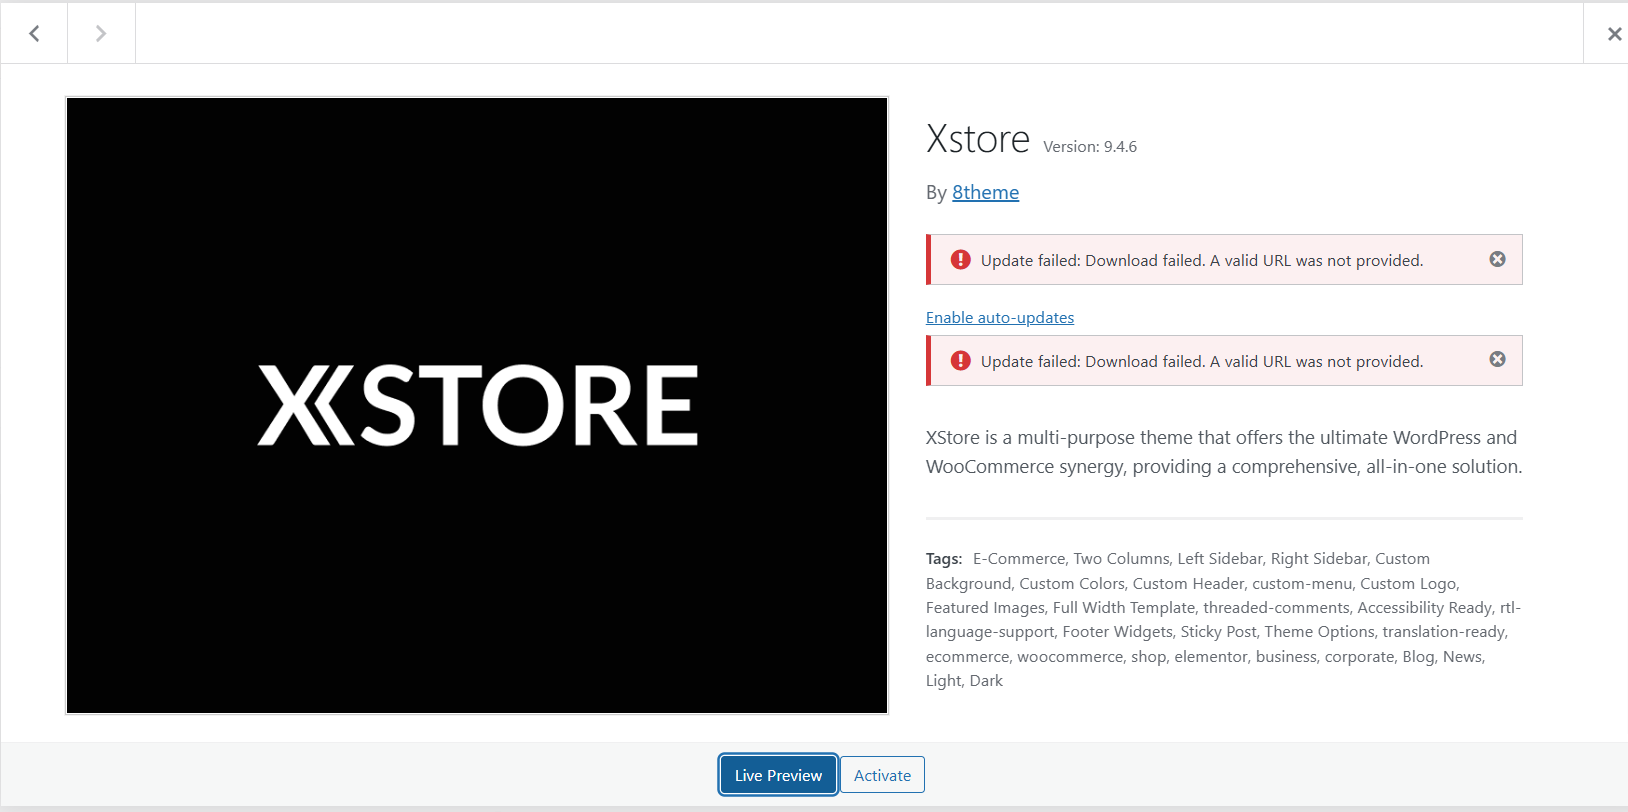Click the second 'Update failed' message text
The width and height of the screenshot is (1628, 812).
[1201, 361]
